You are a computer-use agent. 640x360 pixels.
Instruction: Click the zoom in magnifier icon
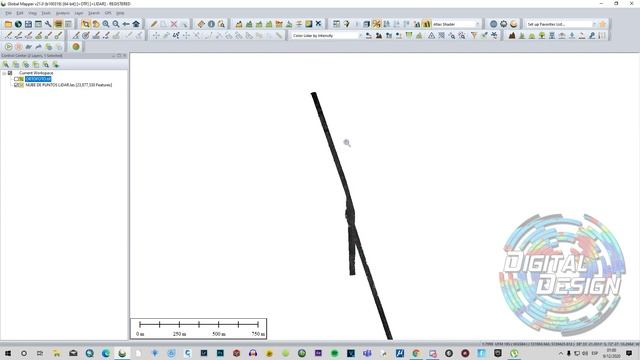click(x=106, y=24)
